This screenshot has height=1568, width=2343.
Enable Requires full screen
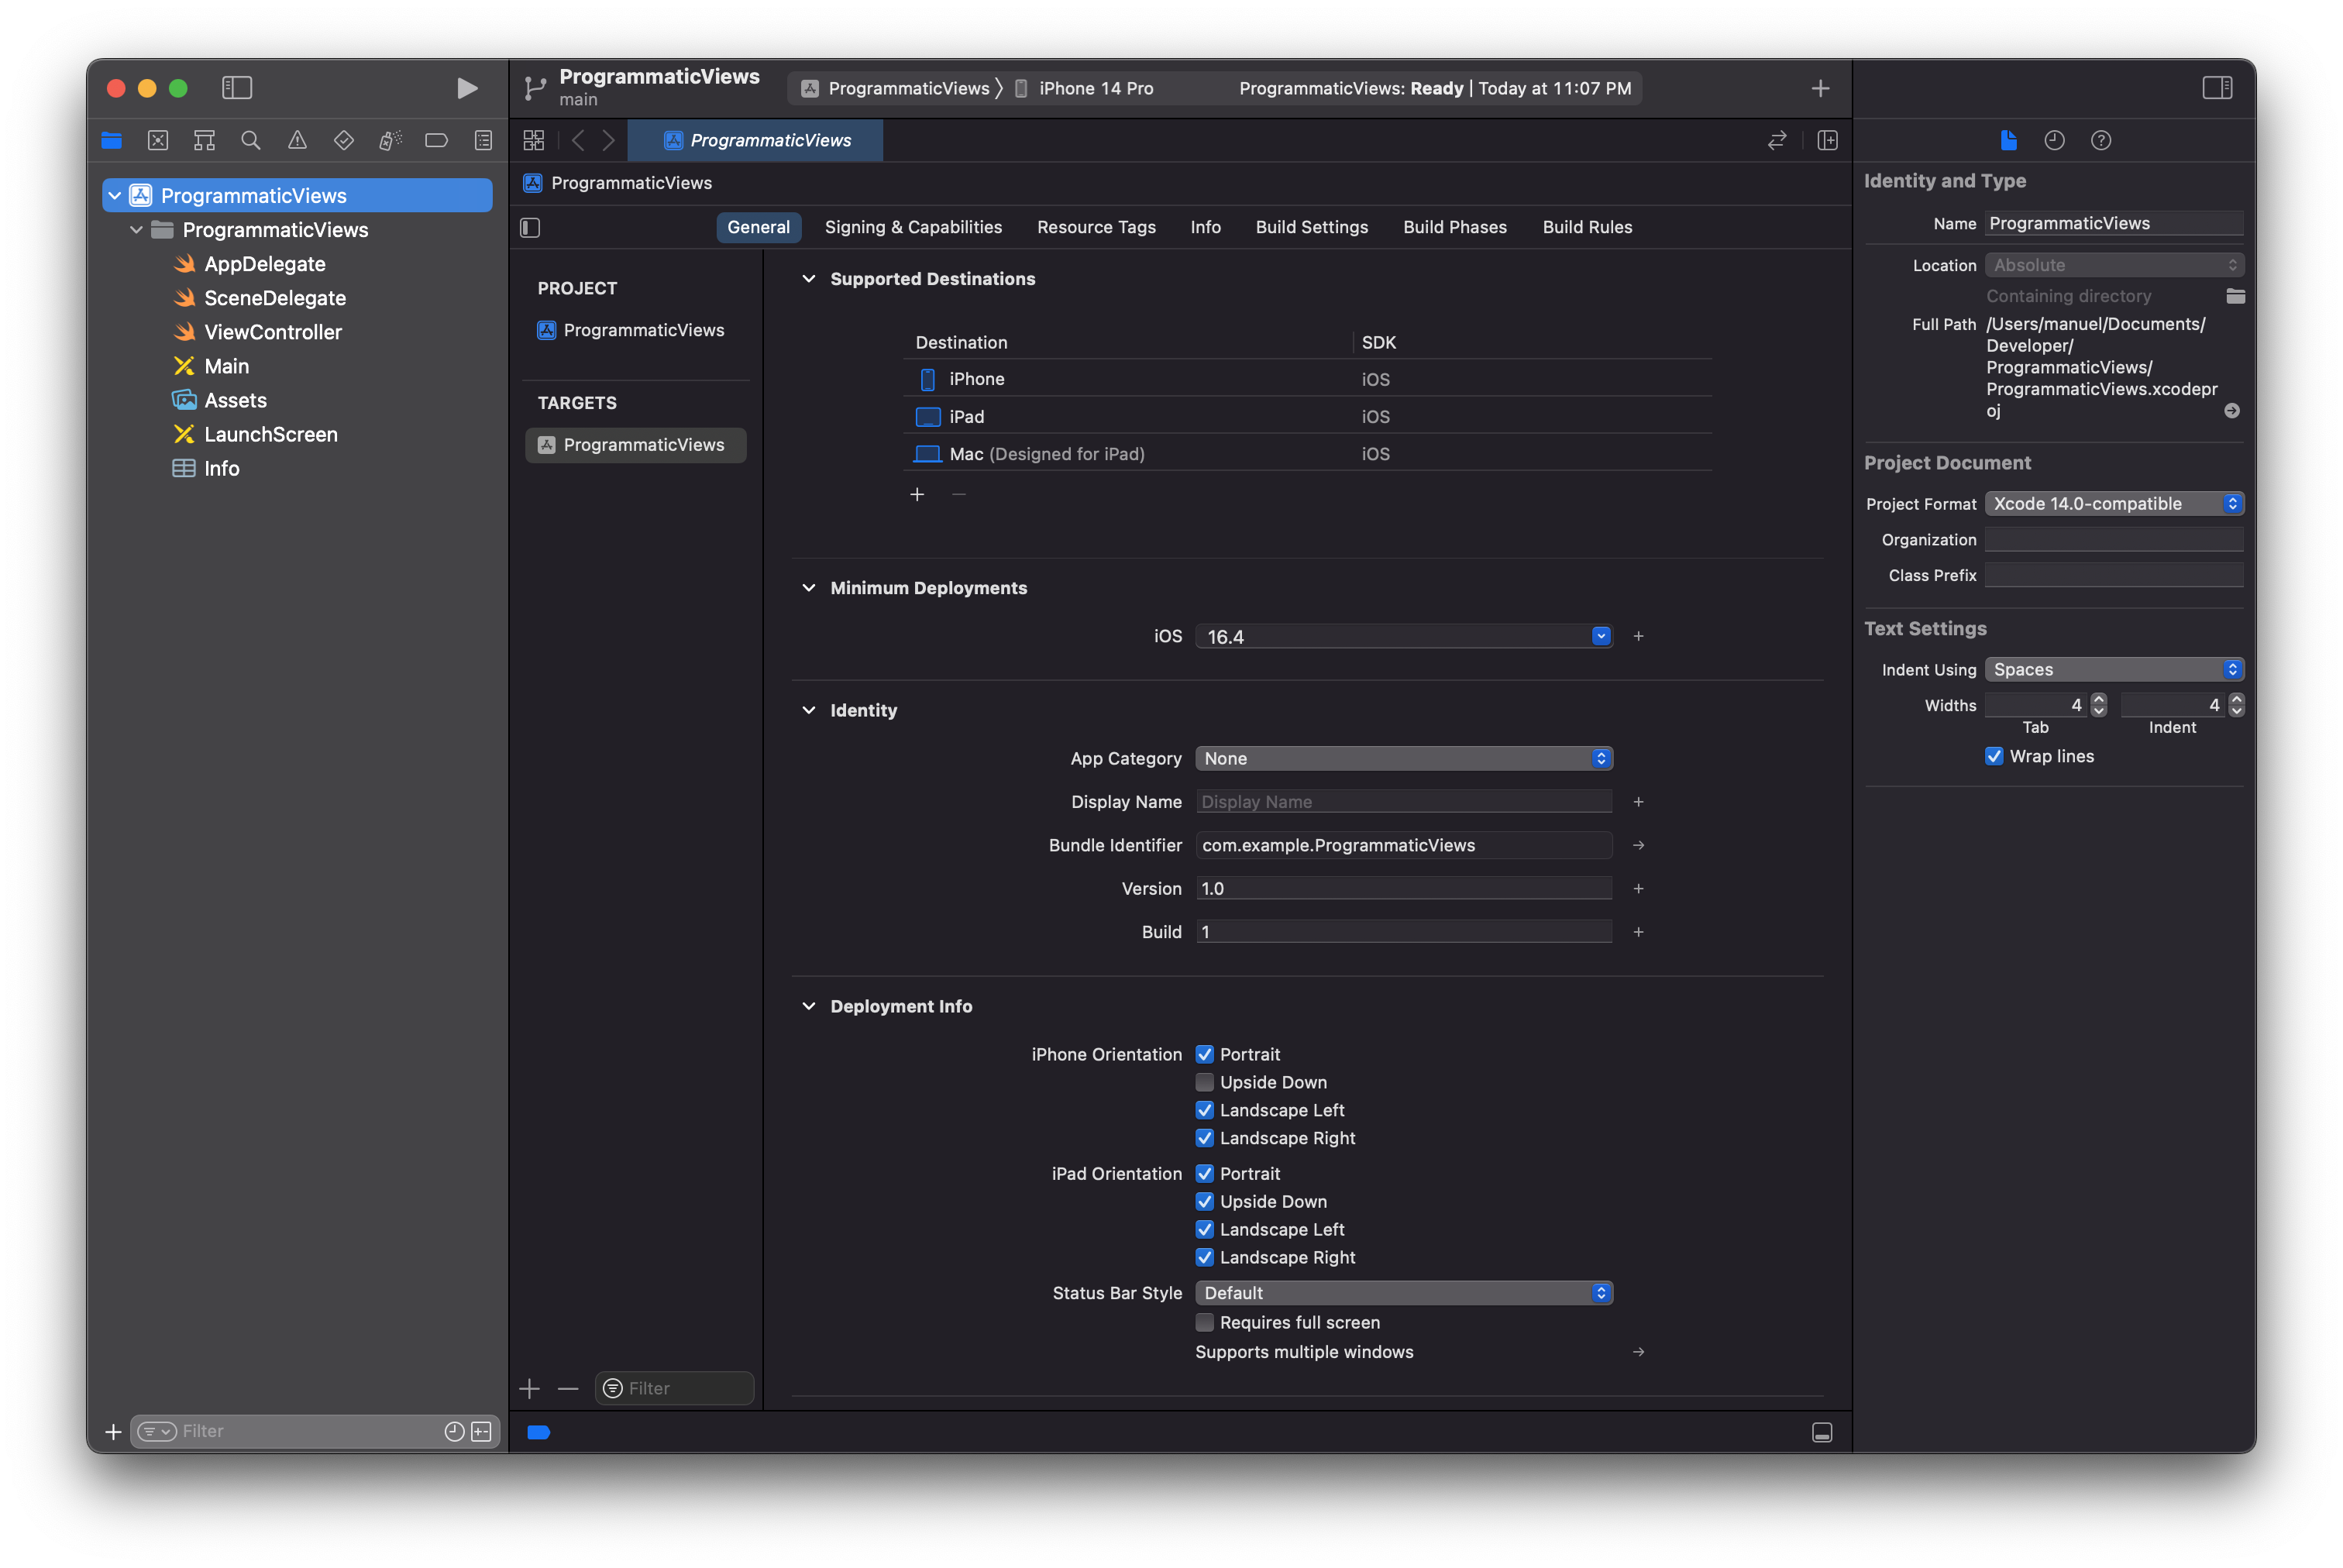point(1205,1322)
